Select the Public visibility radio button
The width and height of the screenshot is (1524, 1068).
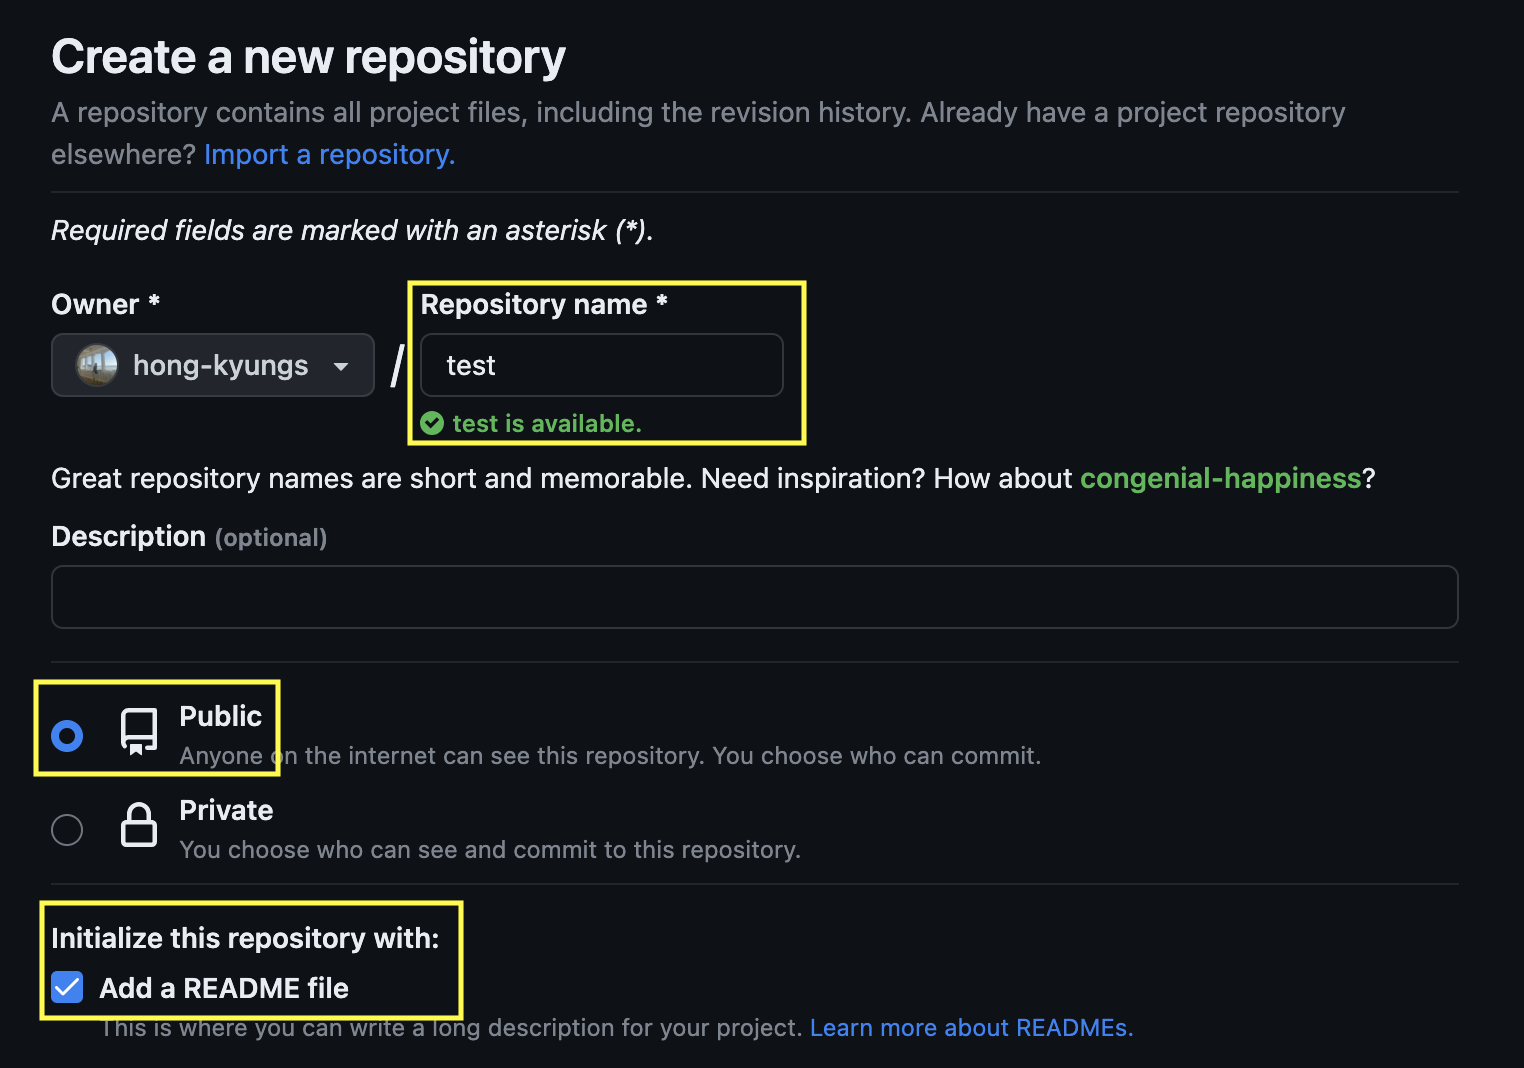67,736
